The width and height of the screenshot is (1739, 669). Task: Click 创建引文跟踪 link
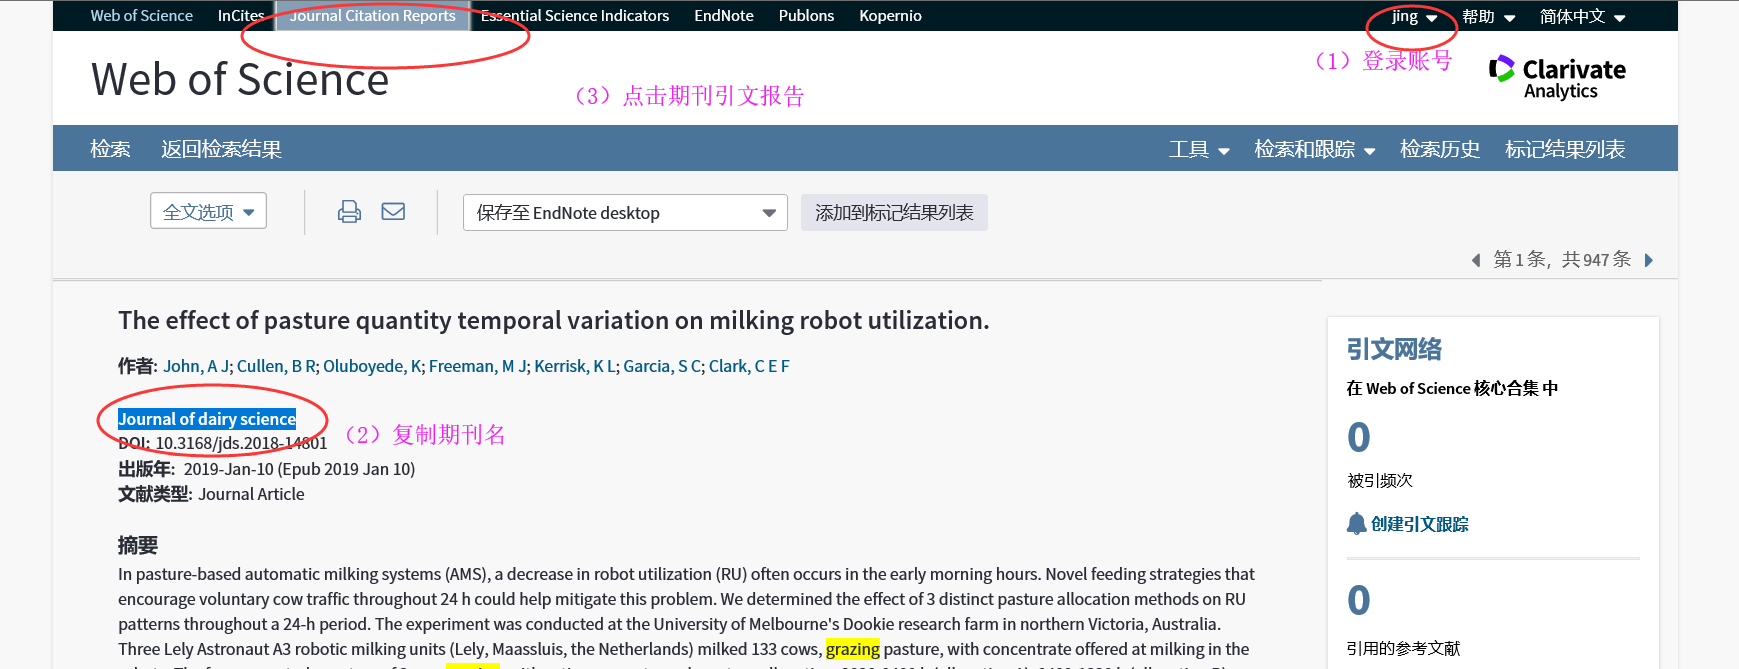pyautogui.click(x=1419, y=524)
